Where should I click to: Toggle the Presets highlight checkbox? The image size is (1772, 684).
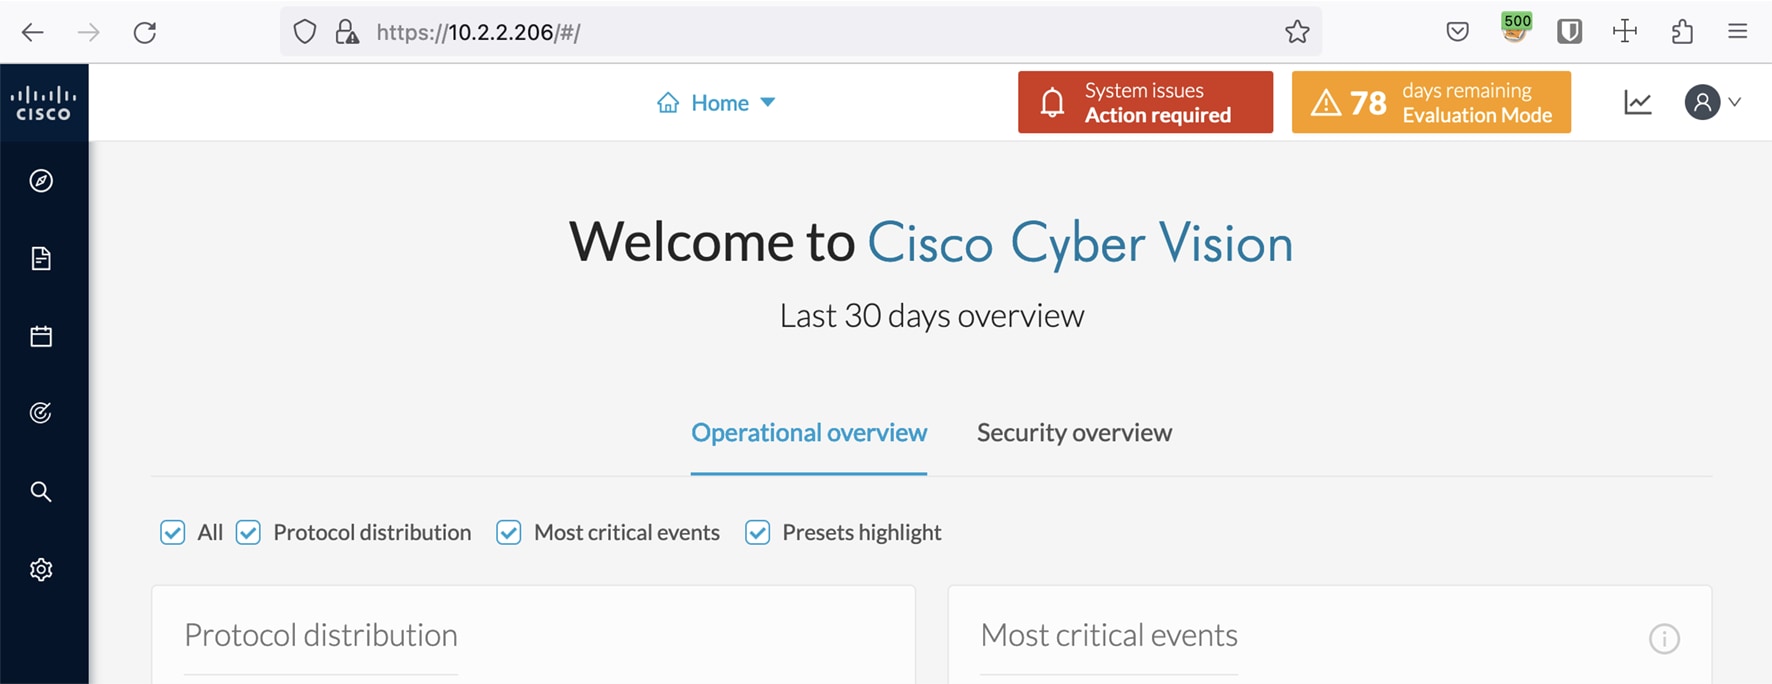758,532
